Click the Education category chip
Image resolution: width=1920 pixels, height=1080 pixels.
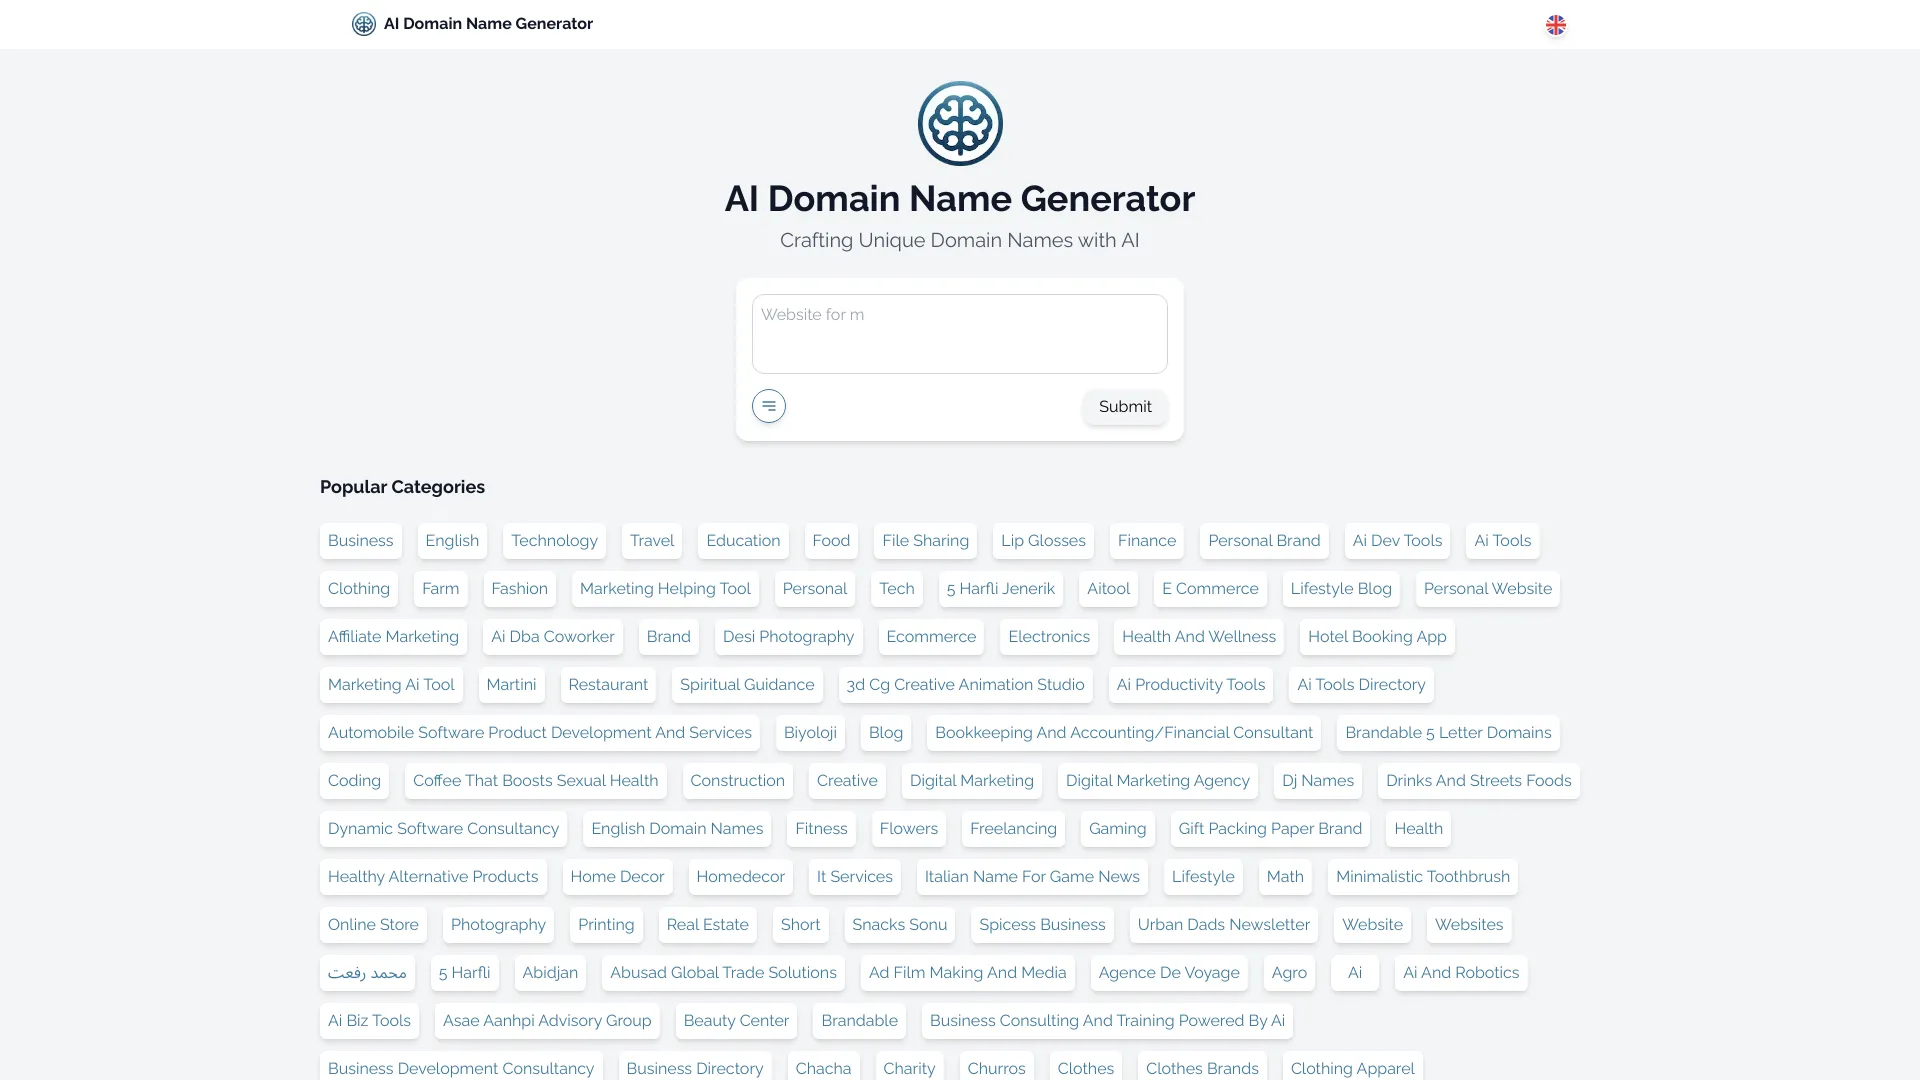coord(742,541)
